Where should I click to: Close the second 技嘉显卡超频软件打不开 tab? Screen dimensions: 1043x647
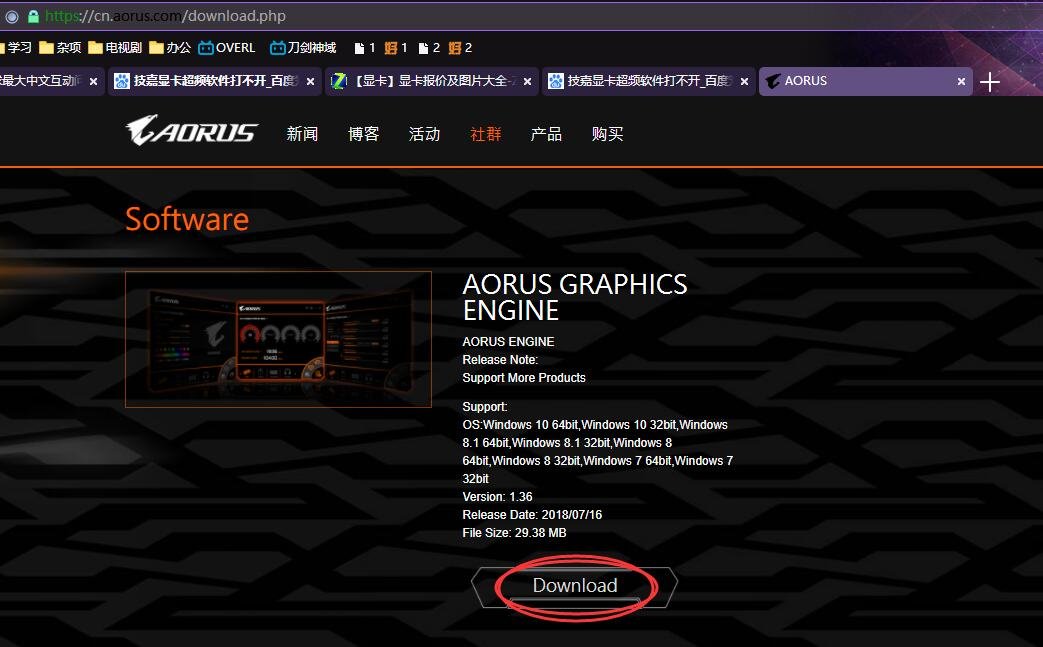pos(744,81)
